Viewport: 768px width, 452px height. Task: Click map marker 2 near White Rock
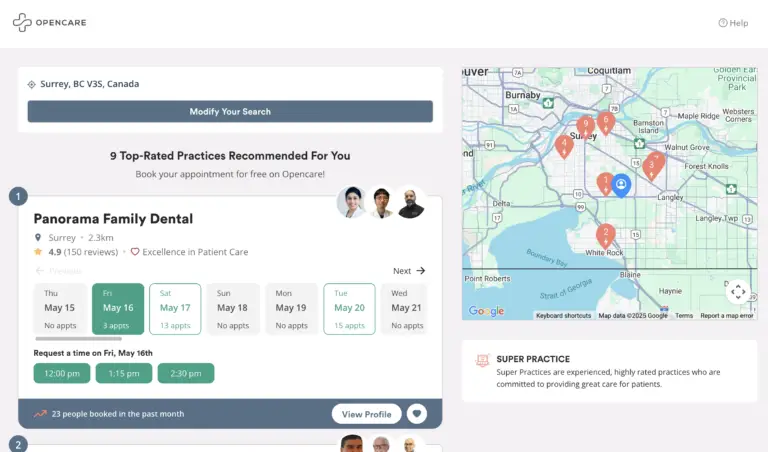coord(606,236)
